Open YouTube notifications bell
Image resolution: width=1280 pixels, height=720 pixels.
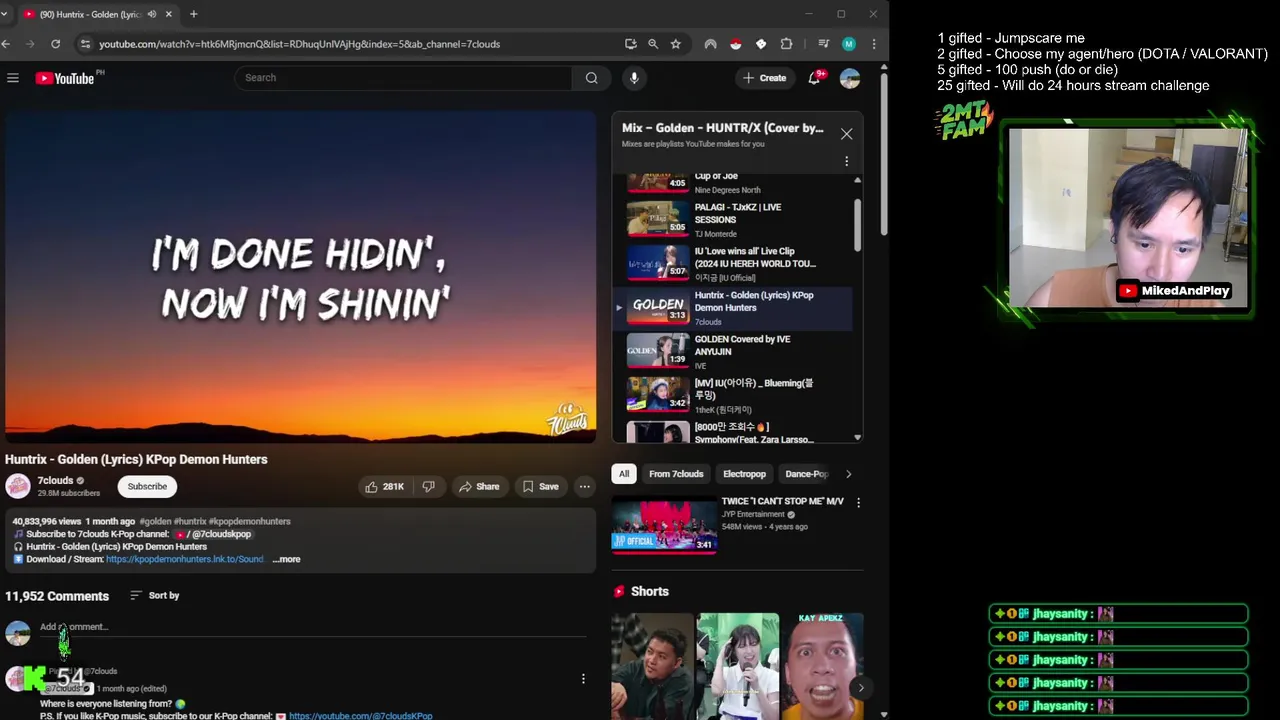coord(815,78)
